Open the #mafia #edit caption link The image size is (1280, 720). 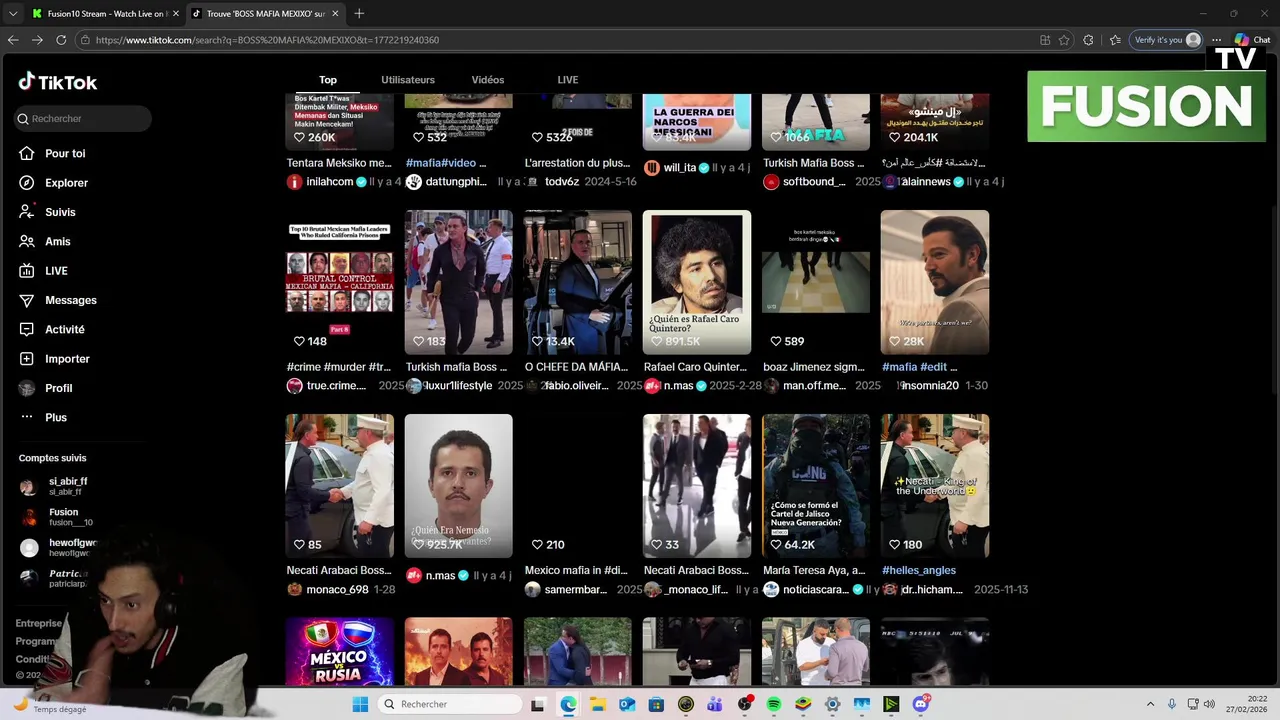tap(919, 367)
